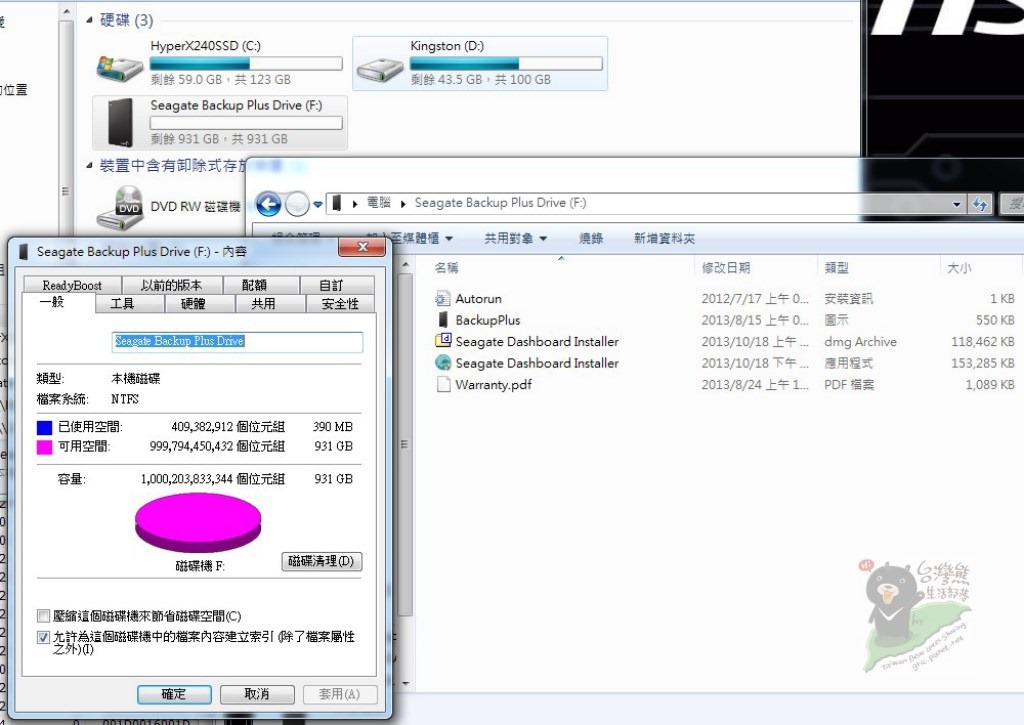Screen dimensions: 1024x725
Task: Switch to the ReadyBoost tab
Action: [72, 285]
